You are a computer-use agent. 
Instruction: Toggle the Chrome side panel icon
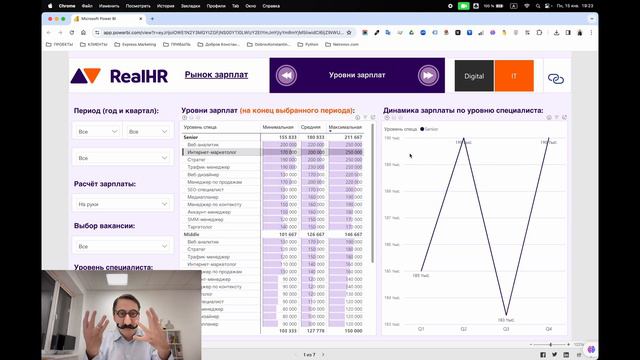click(568, 33)
